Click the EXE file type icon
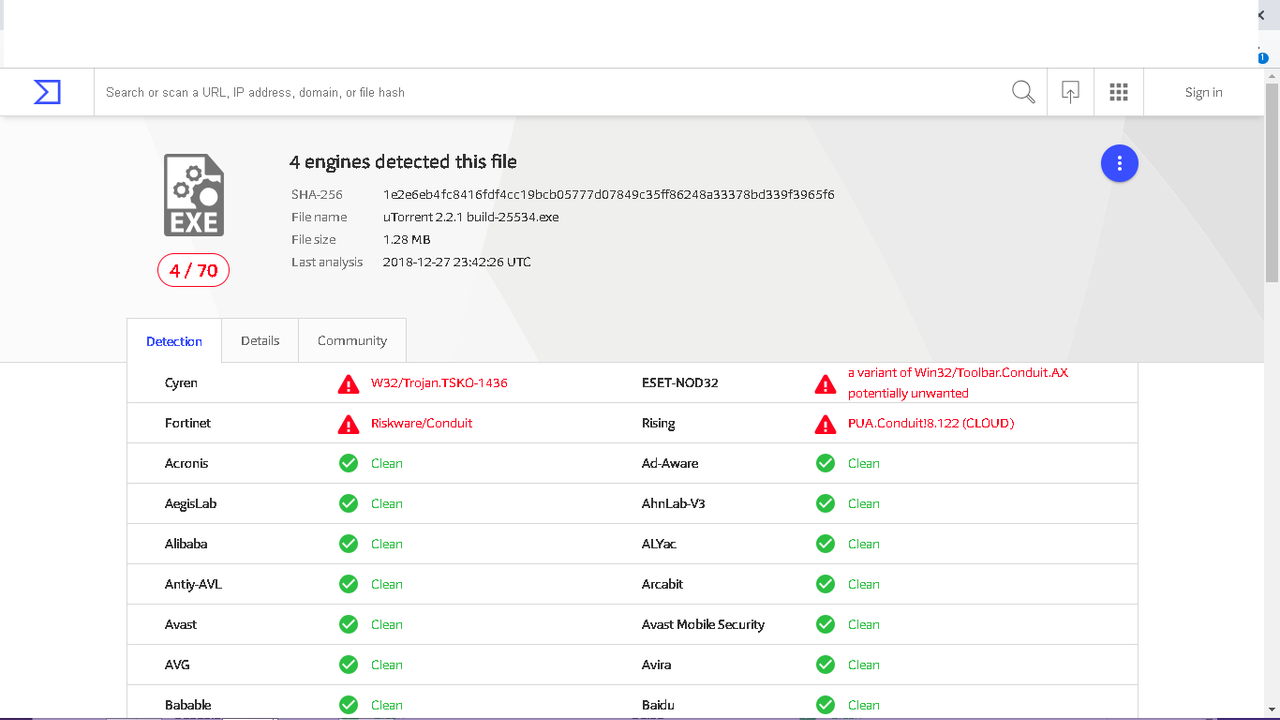1280x720 pixels. pyautogui.click(x=194, y=195)
